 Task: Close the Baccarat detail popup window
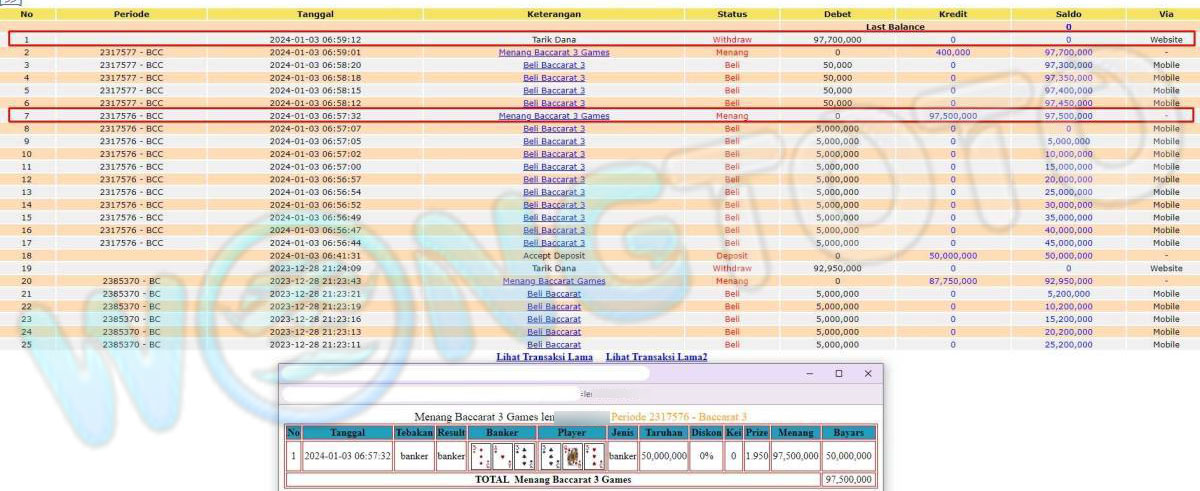[x=867, y=373]
